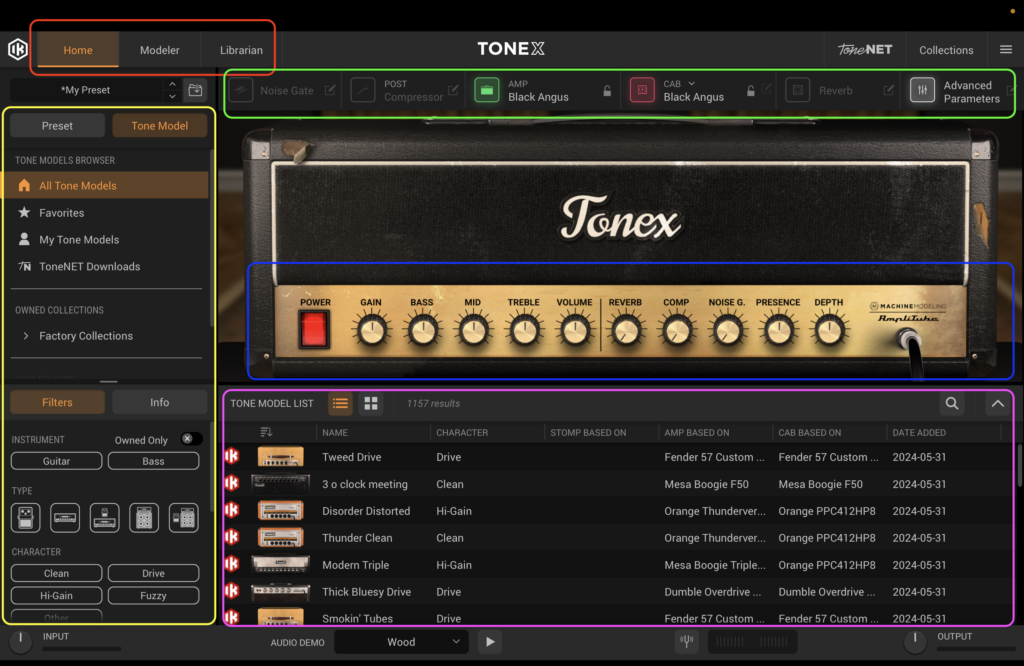
Task: Open the Audio Demo Wood dropdown
Action: (x=401, y=642)
